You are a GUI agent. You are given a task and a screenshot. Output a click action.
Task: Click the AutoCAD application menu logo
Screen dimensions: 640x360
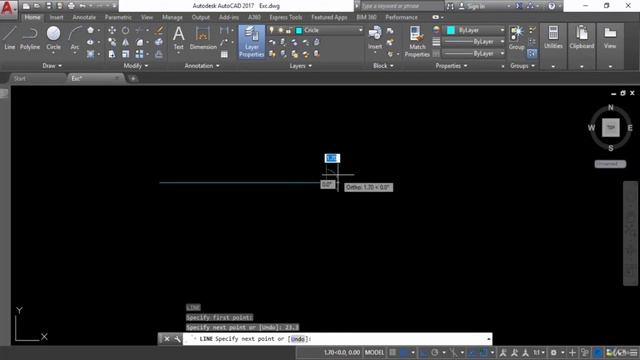(7, 8)
